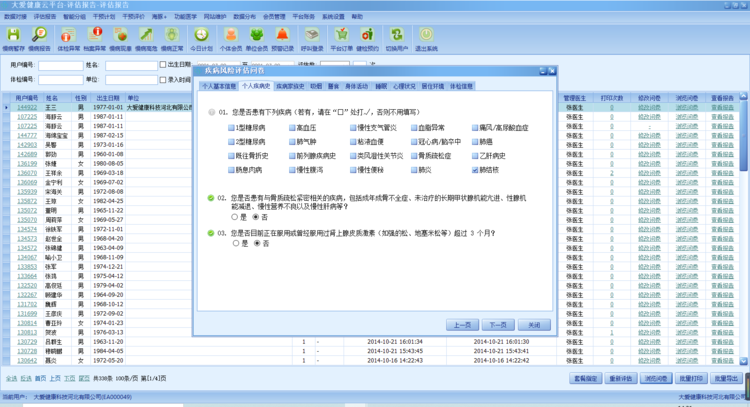Open 单位会员 green group icon
This screenshot has height=407, width=750.
click(x=256, y=34)
